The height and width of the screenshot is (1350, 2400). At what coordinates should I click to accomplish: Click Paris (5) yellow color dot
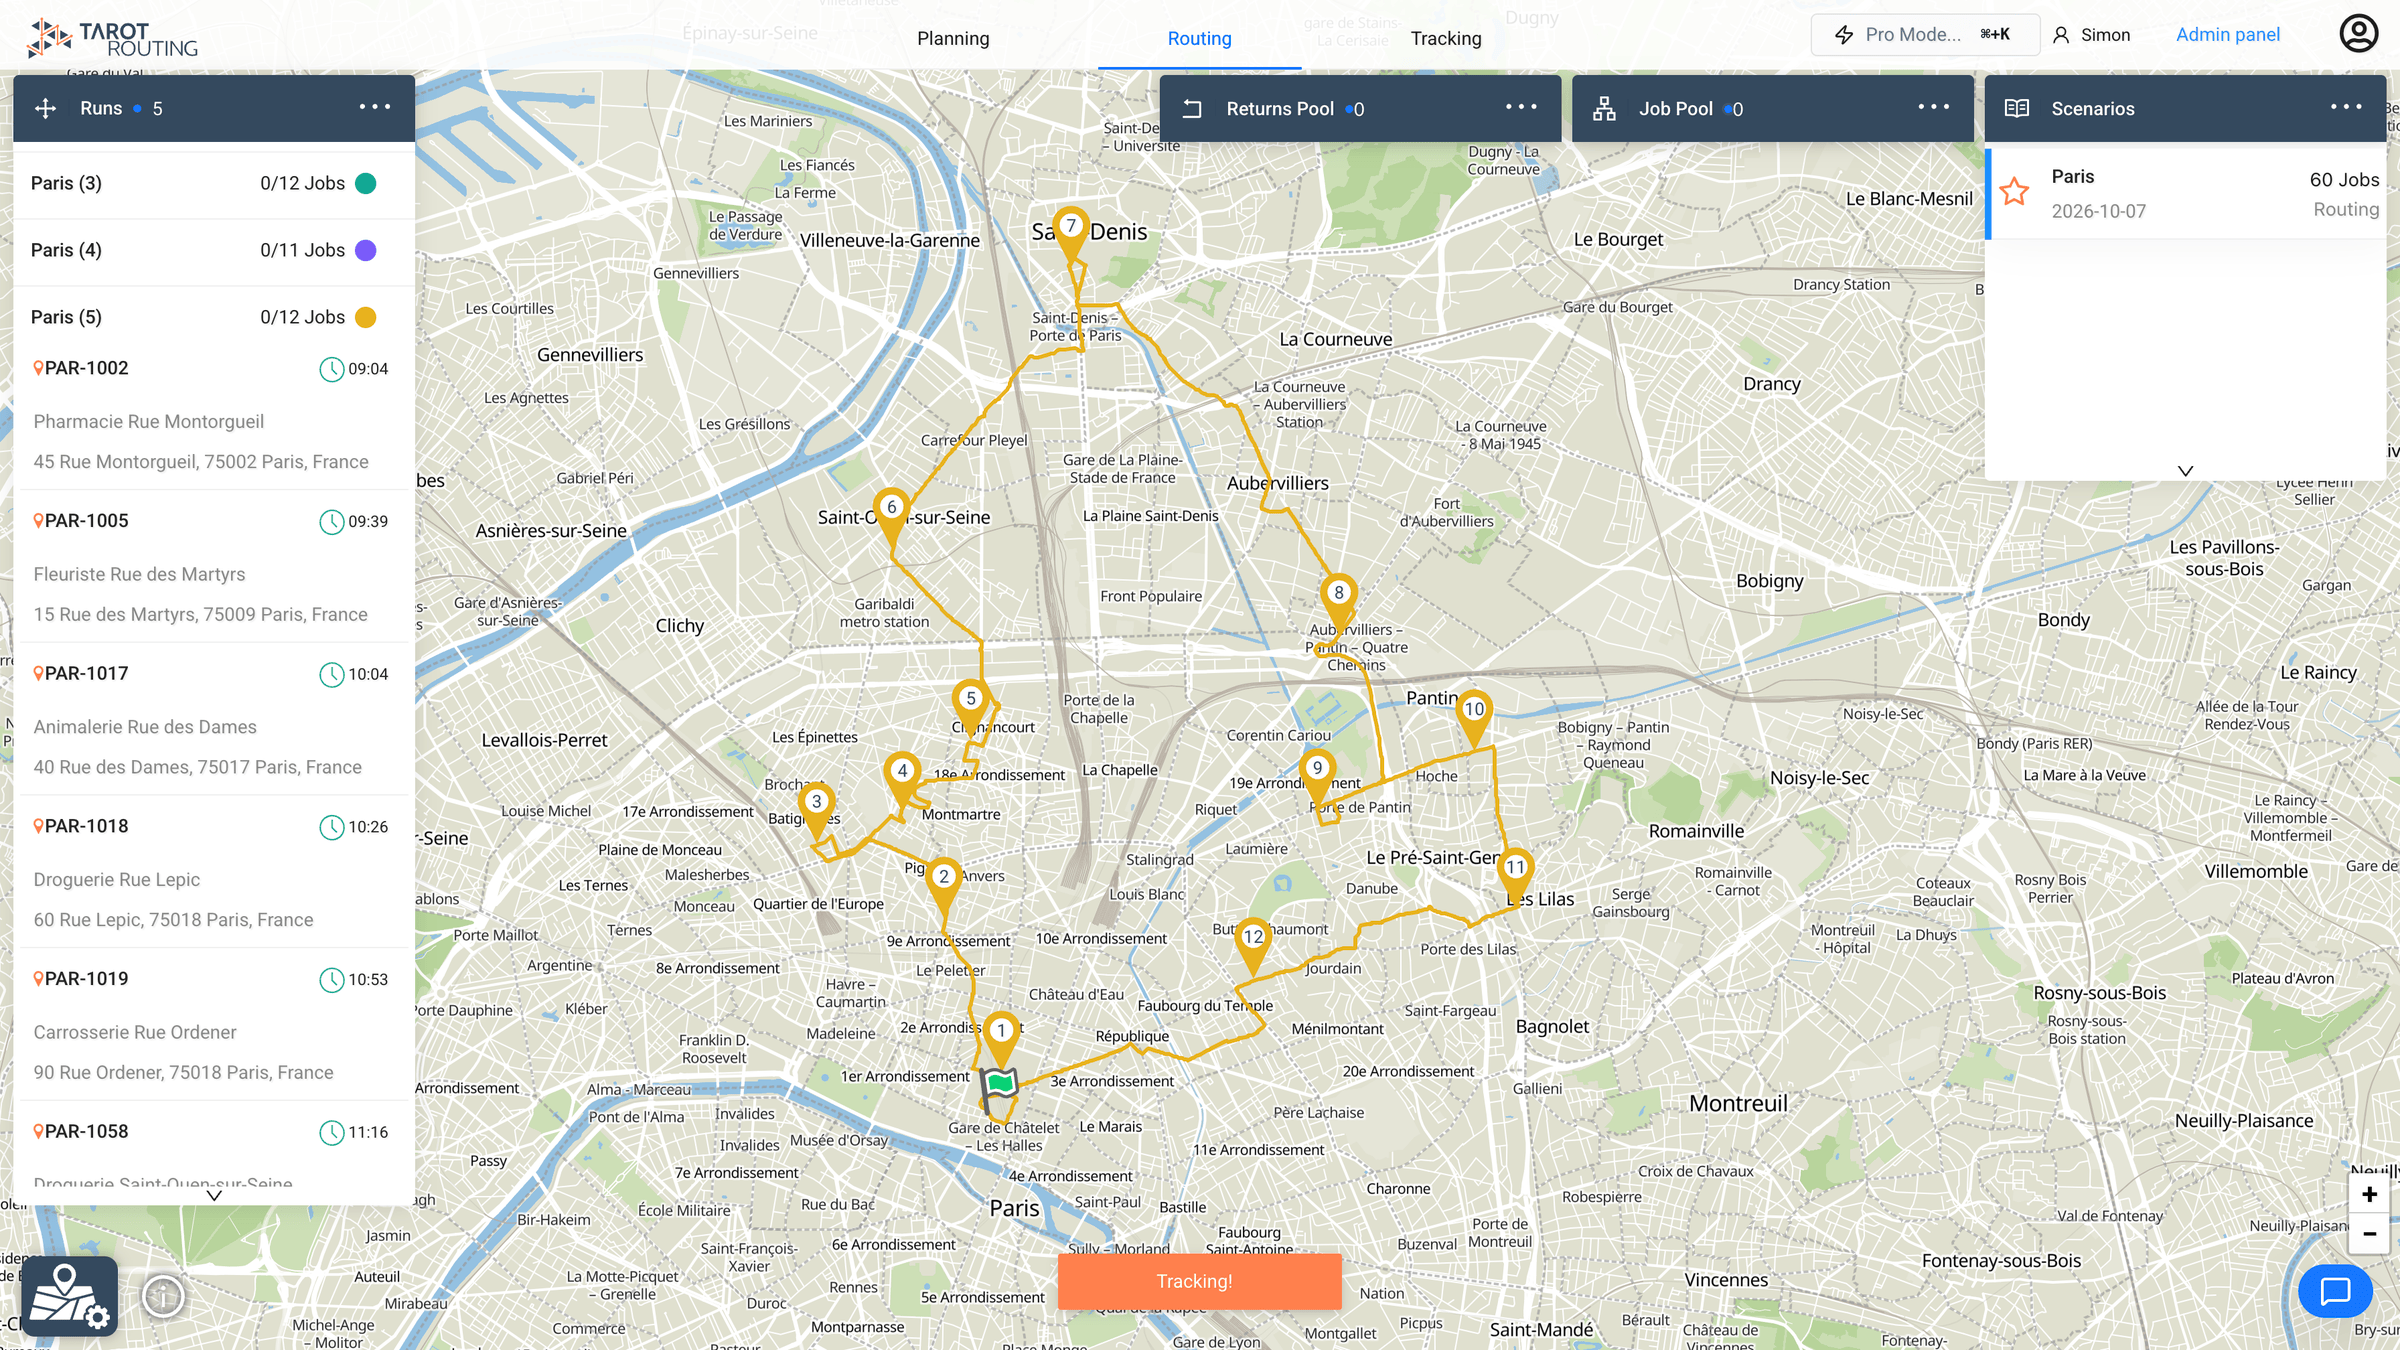click(x=366, y=317)
